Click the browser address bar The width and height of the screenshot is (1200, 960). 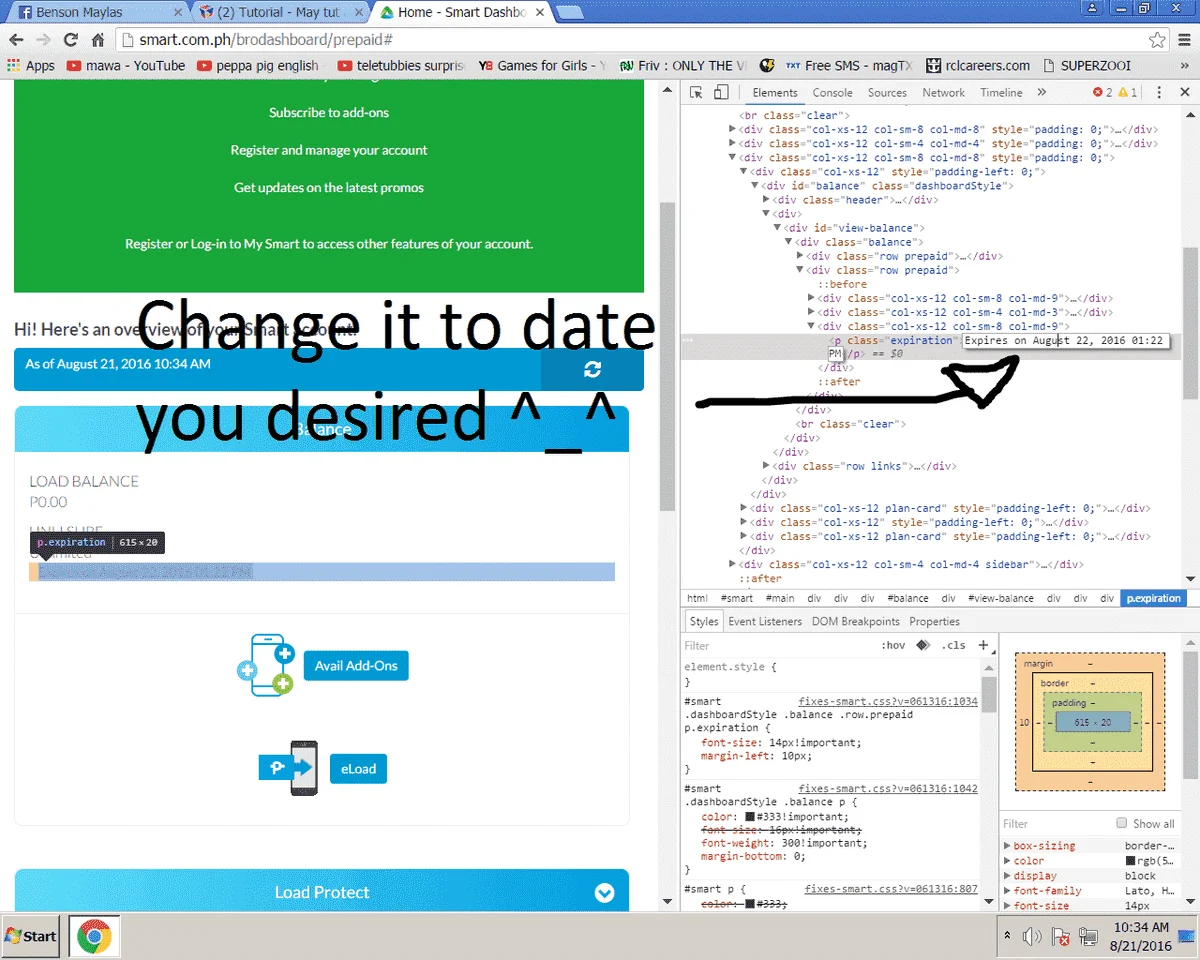pyautogui.click(x=640, y=40)
